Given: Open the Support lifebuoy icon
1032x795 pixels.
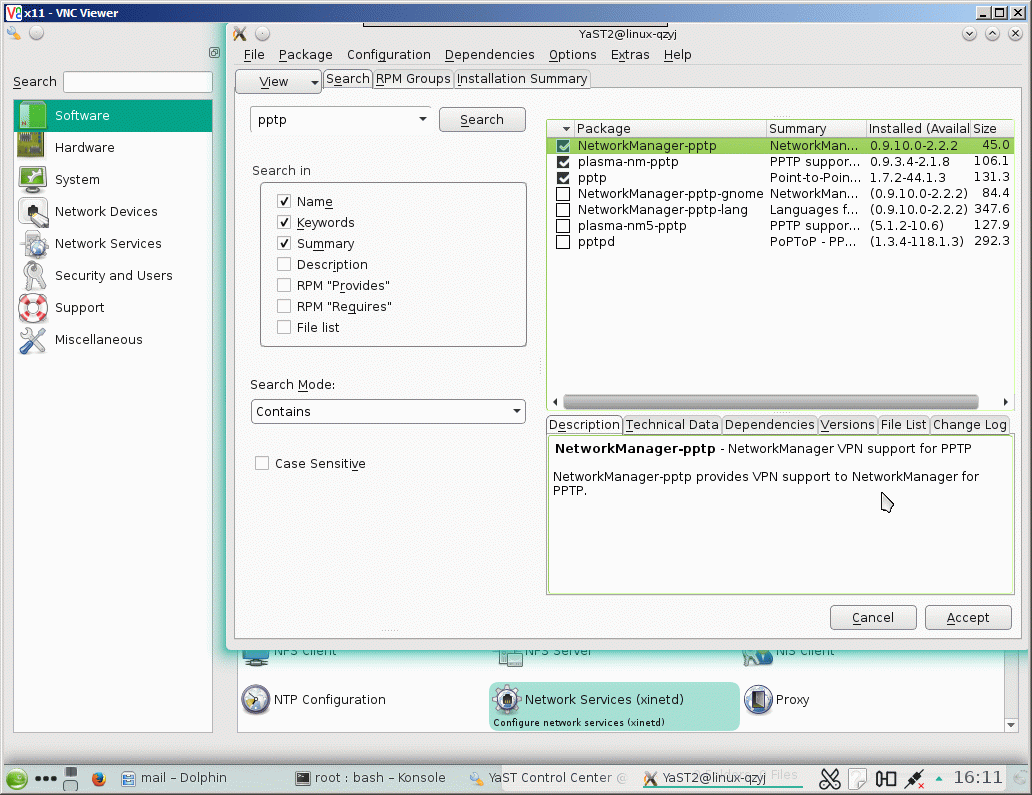Looking at the screenshot, I should point(33,307).
